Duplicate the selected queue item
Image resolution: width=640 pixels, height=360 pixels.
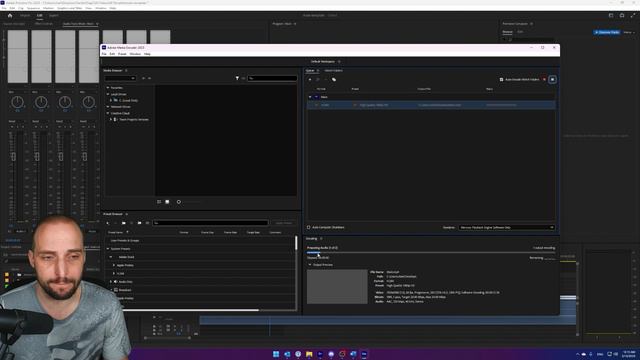click(x=334, y=80)
